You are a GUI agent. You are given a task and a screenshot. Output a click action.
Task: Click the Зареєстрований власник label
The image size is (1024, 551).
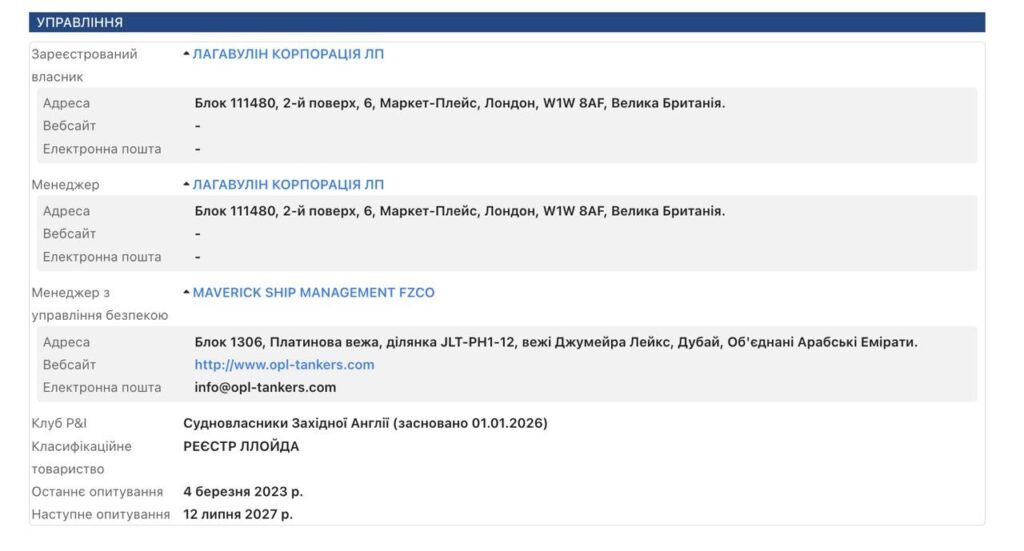[x=84, y=65]
